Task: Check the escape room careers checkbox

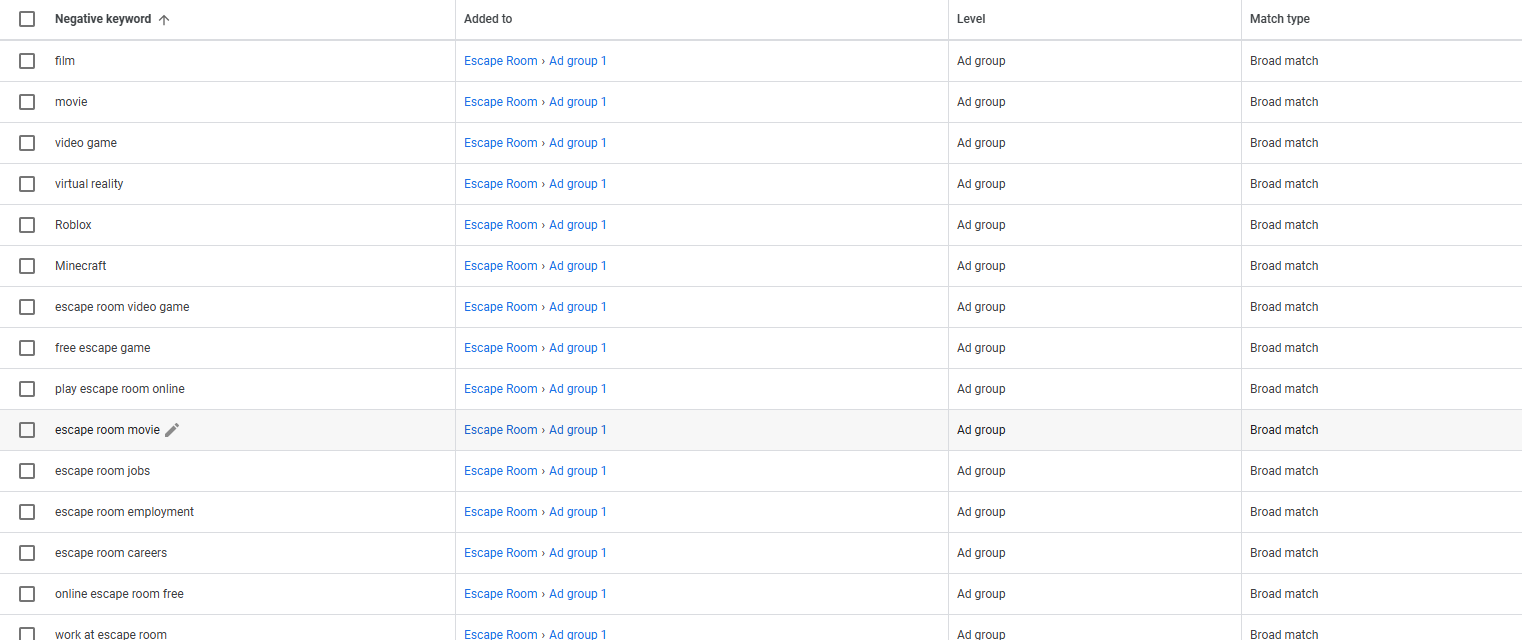Action: pyautogui.click(x=27, y=553)
